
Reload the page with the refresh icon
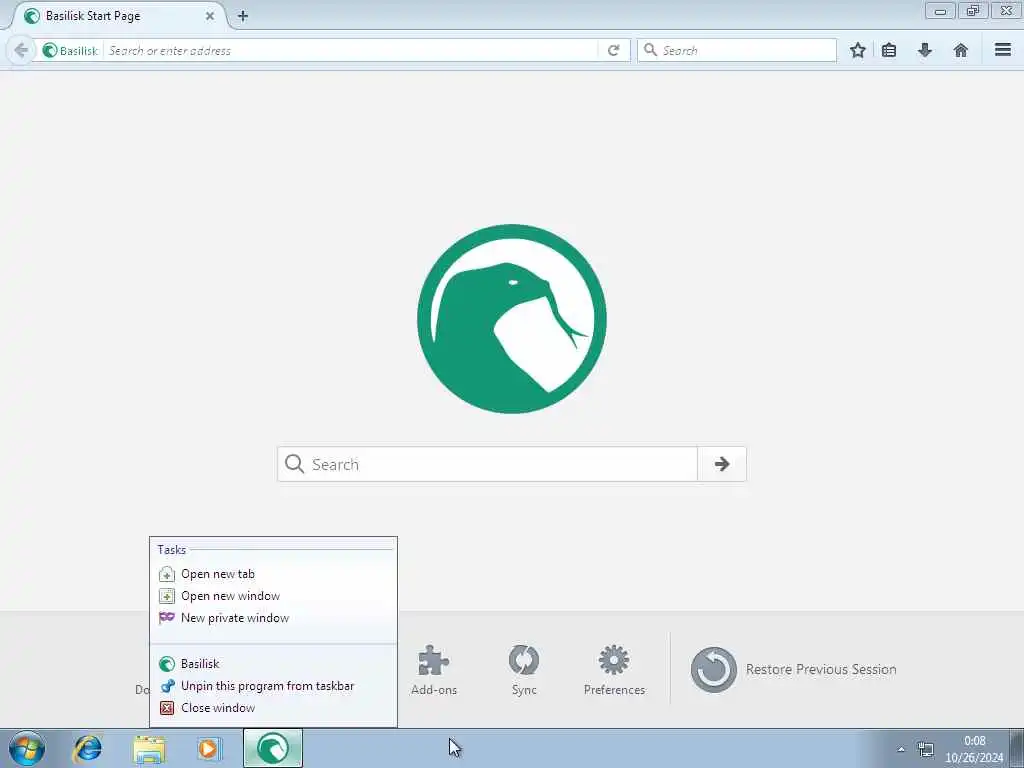tap(613, 50)
